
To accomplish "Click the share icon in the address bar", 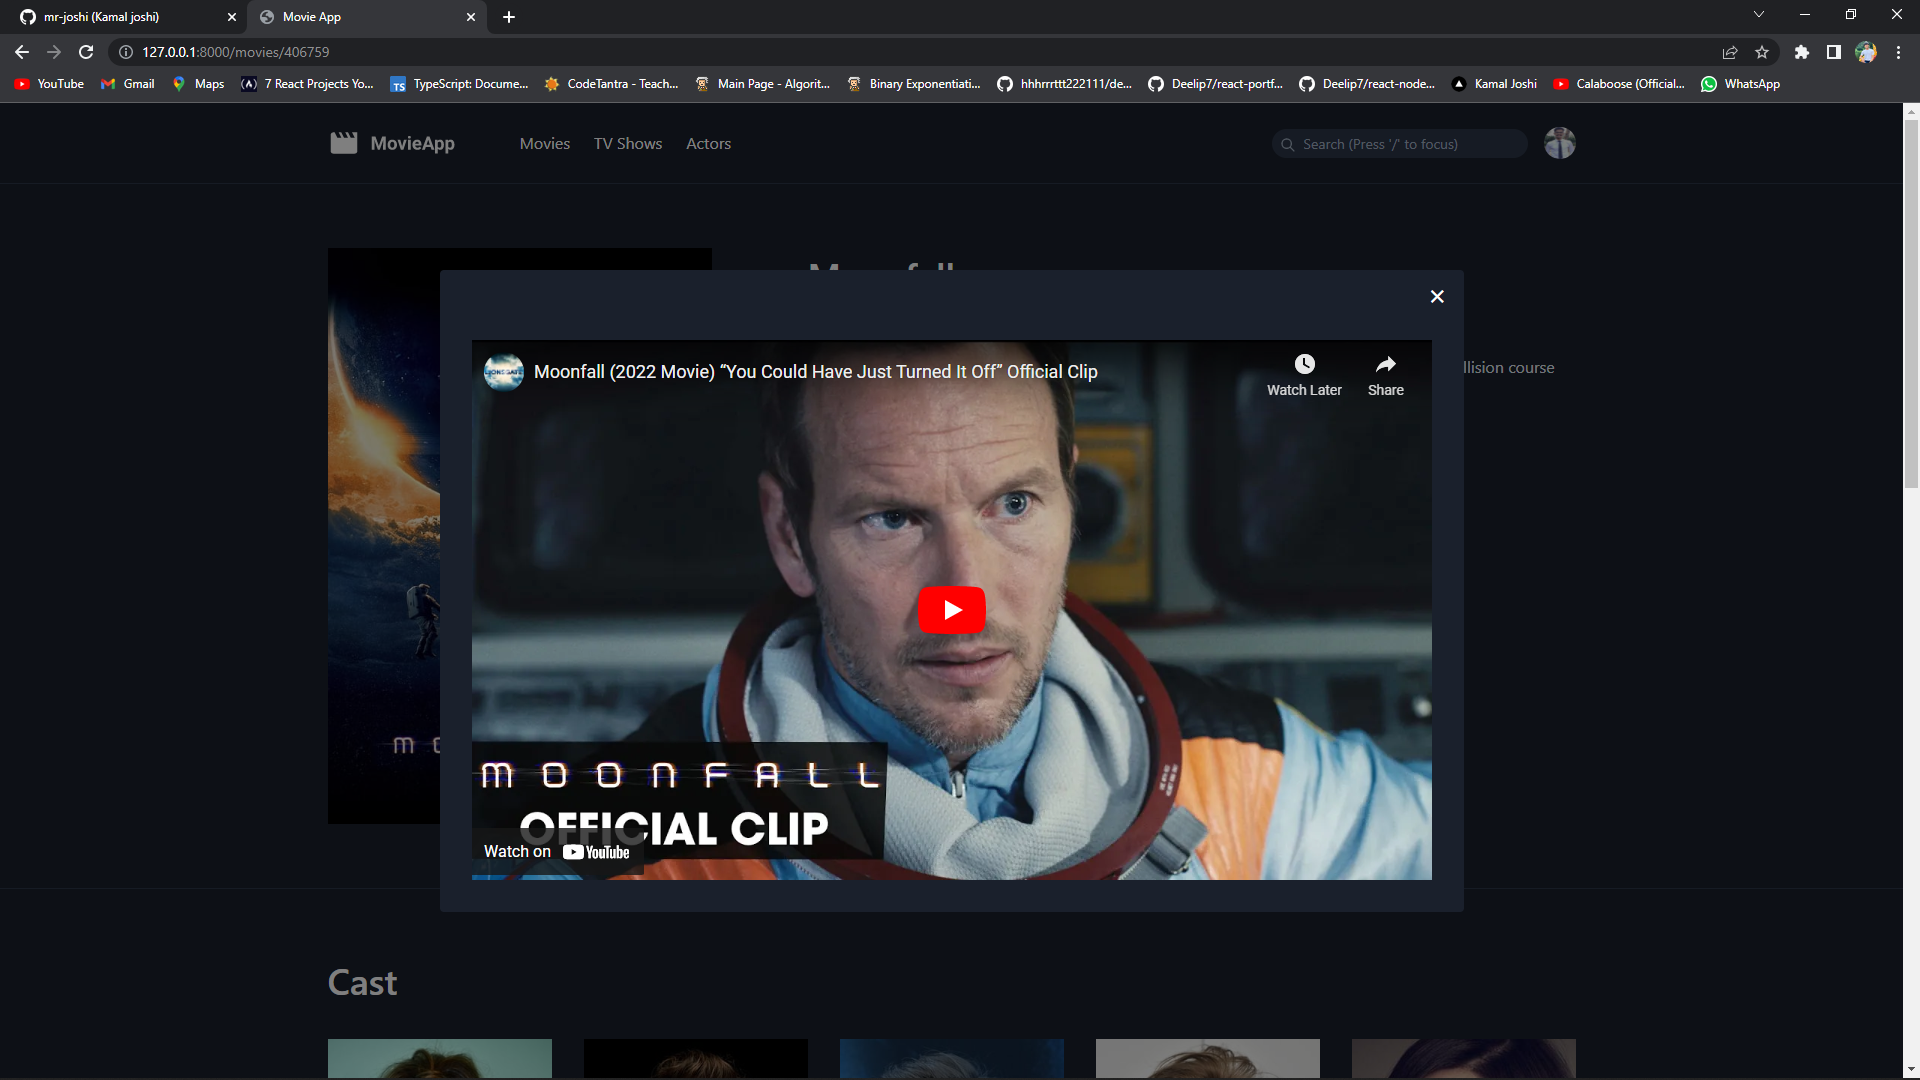I will pos(1729,52).
